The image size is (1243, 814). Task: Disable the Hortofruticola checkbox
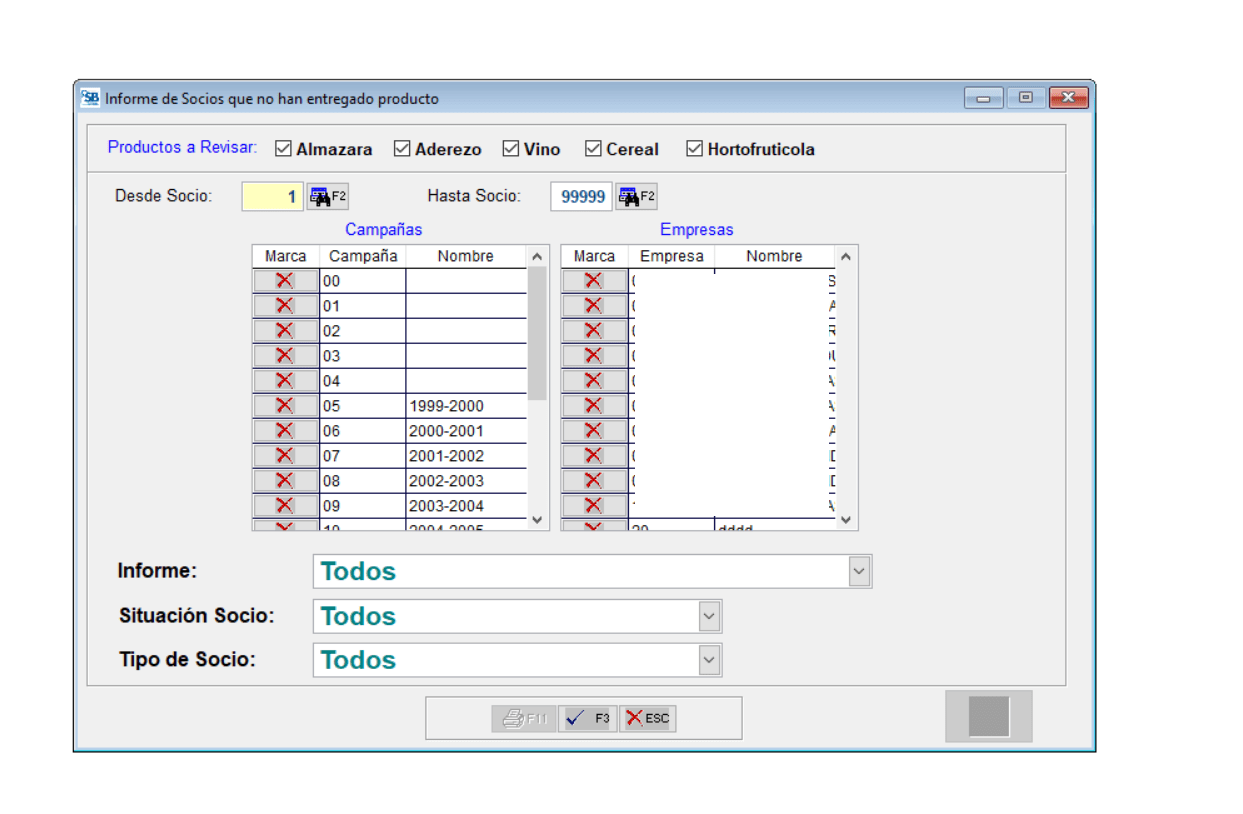coord(695,149)
